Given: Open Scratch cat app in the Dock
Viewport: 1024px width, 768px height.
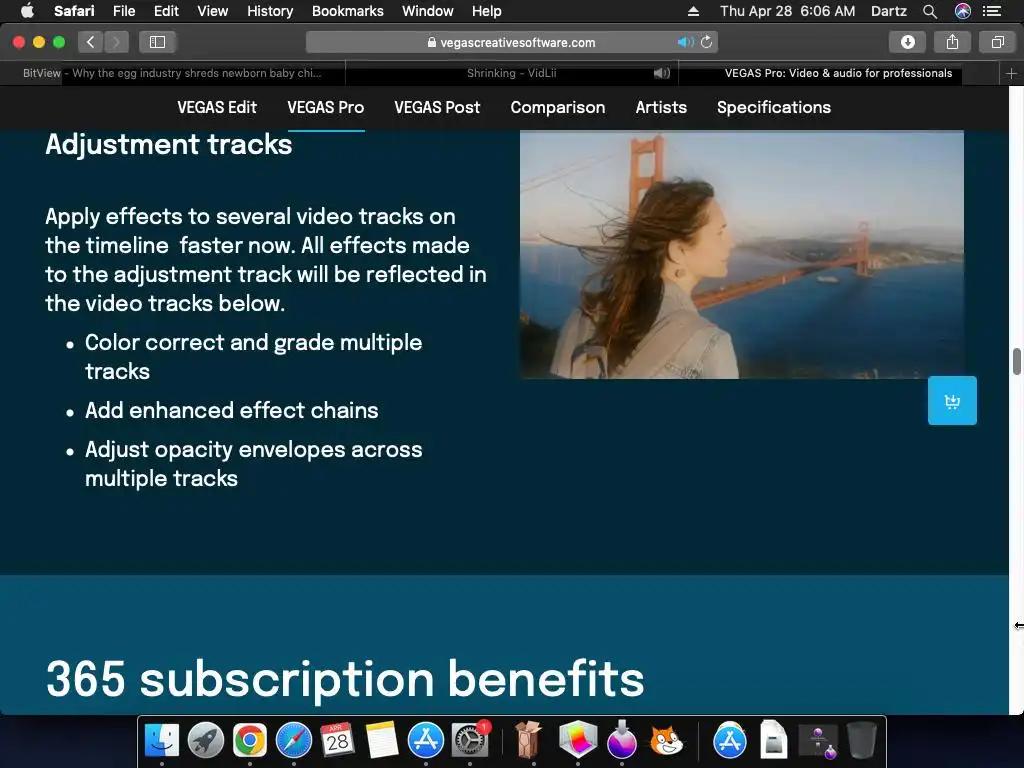Looking at the screenshot, I should coord(666,740).
